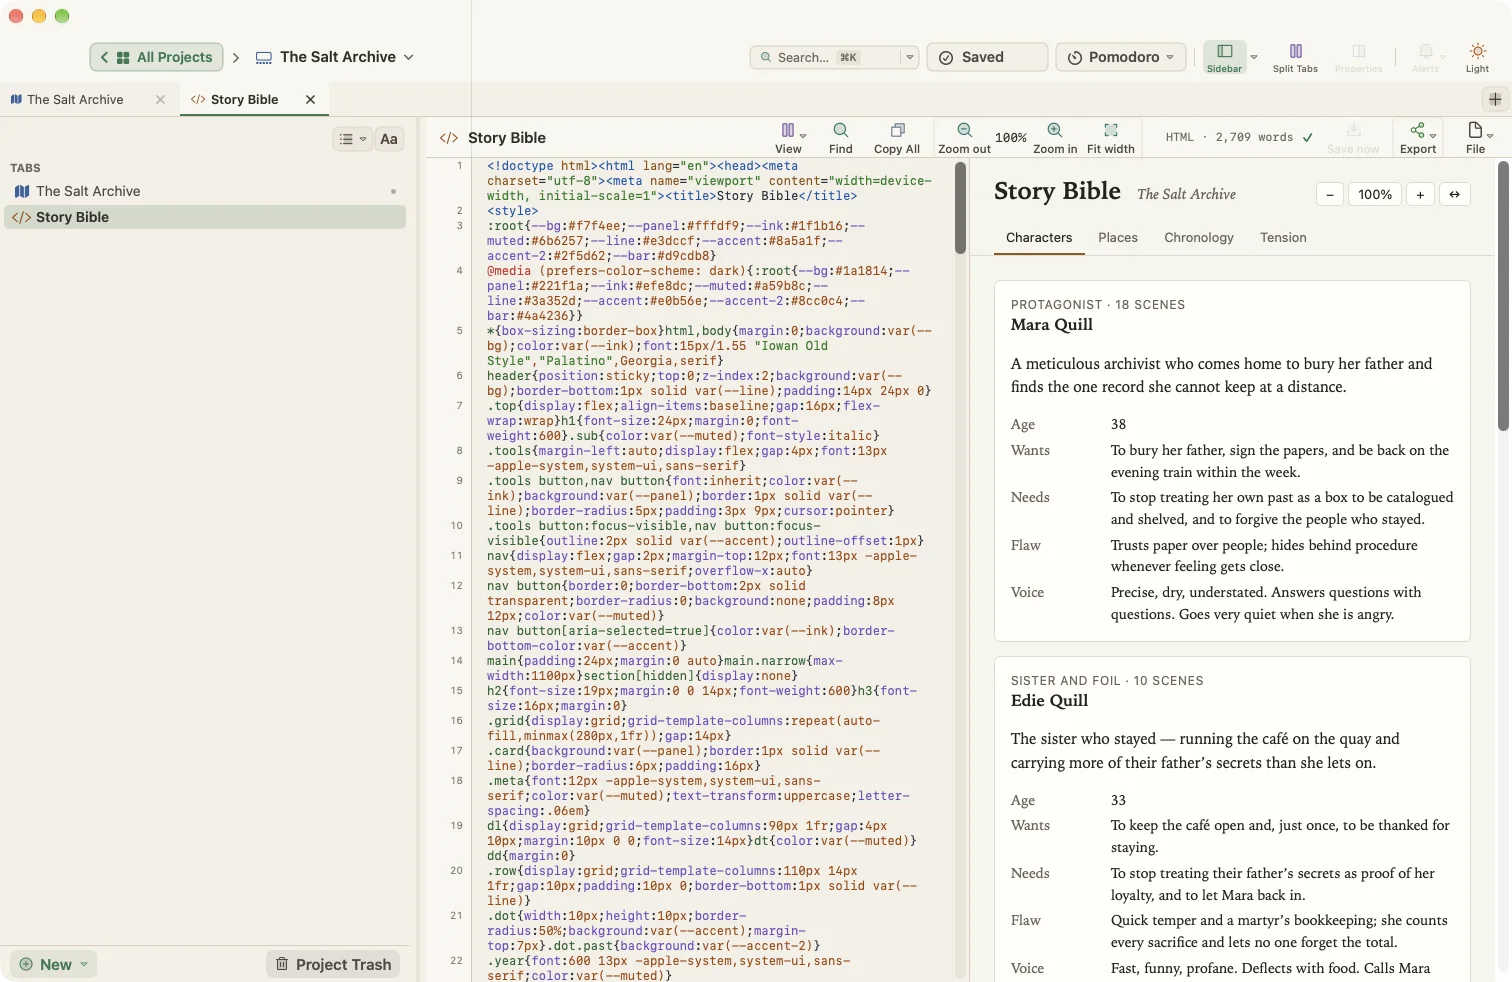Viewport: 1512px width, 982px height.
Task: Add a new tab with plus icon
Action: [x=1495, y=99]
